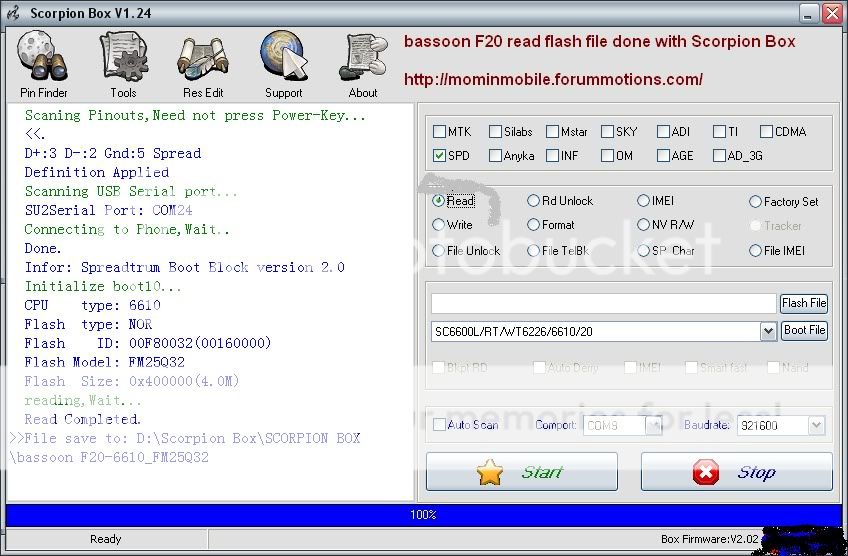Enable the TI checkbox
Viewport: 848px width, 556px height.
pos(719,131)
